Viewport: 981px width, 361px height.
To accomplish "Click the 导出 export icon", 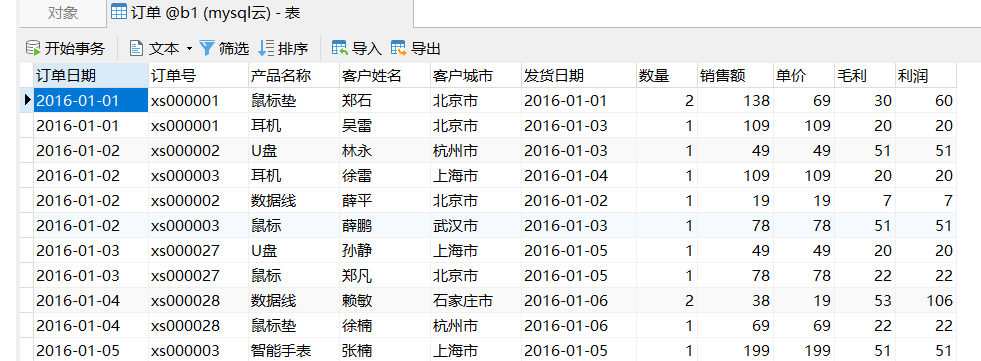I will [399, 48].
